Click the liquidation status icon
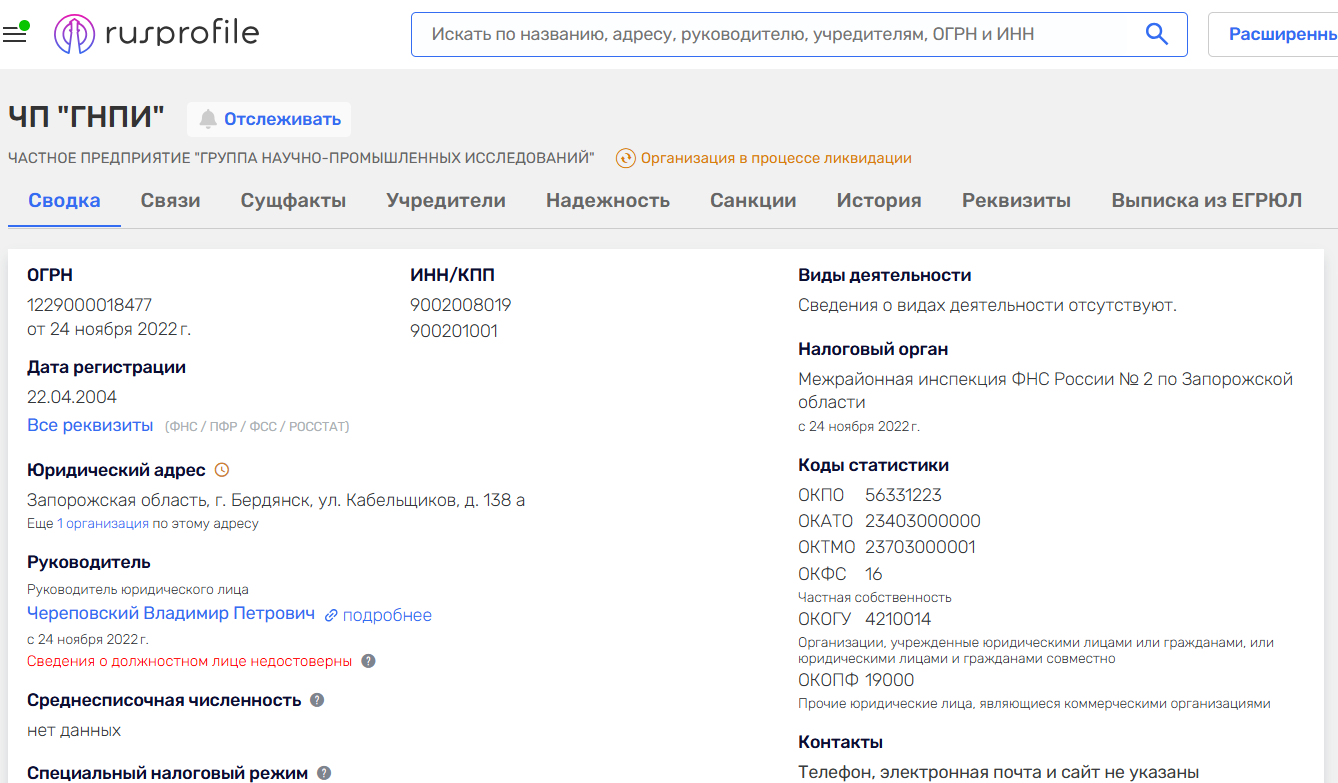This screenshot has width=1338, height=783. pos(626,158)
